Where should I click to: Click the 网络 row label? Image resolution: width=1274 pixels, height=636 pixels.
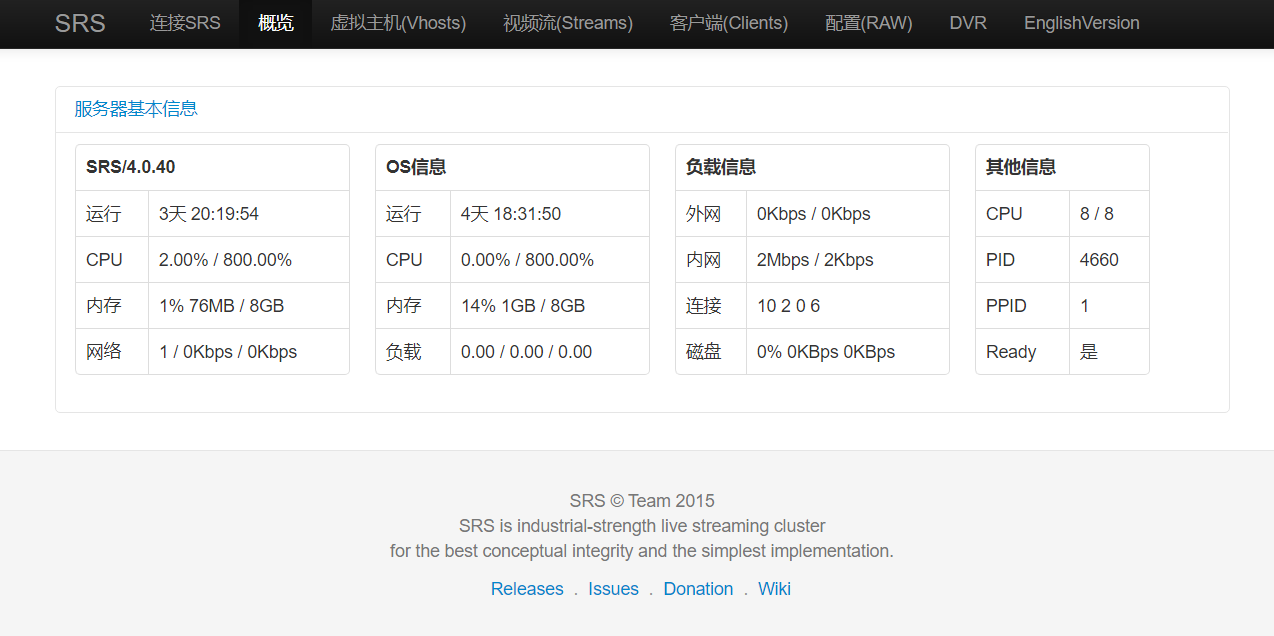[104, 352]
